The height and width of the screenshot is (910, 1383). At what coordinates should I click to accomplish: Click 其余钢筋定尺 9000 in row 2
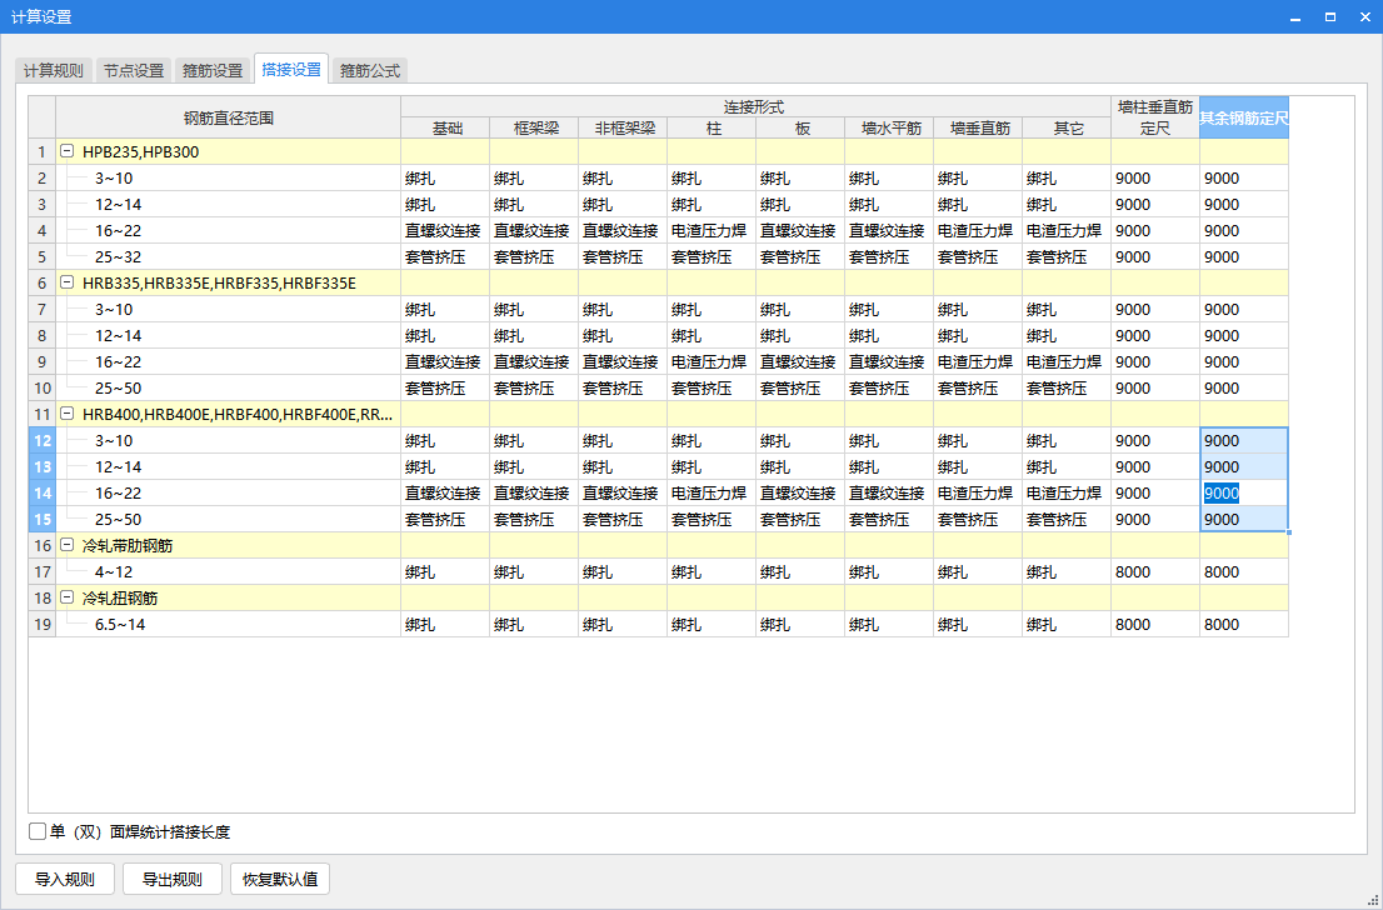tap(1244, 178)
